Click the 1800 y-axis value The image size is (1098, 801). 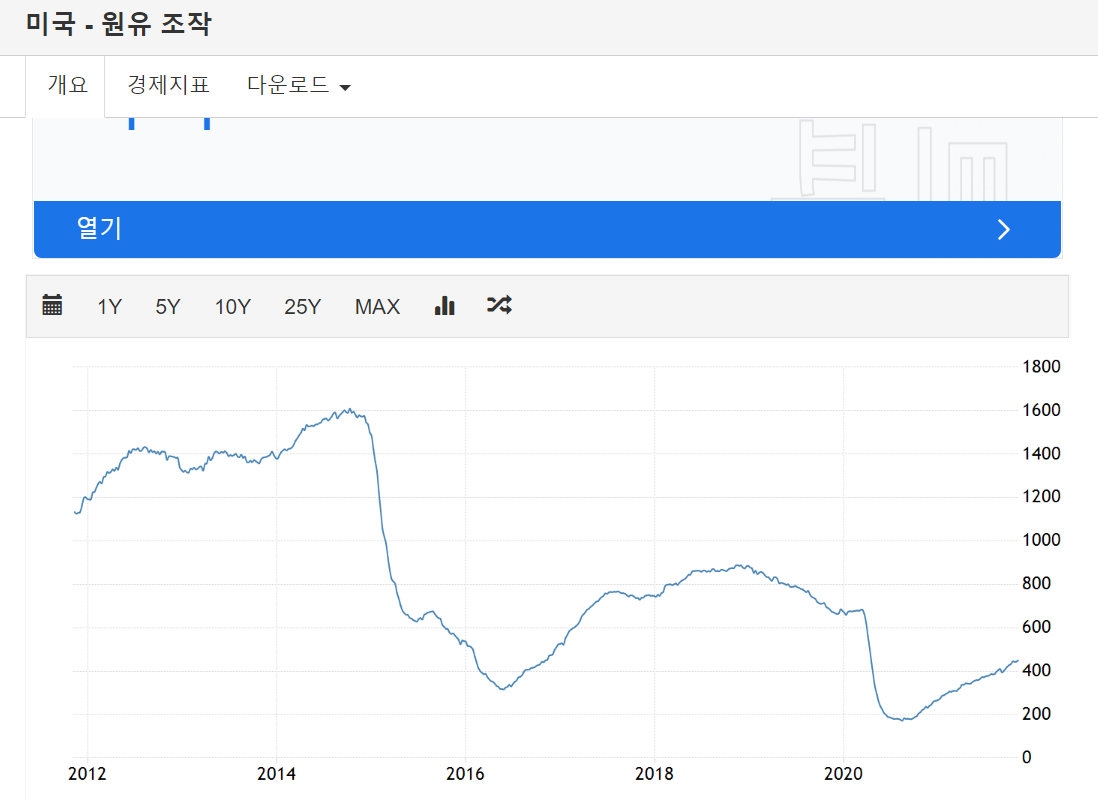[1041, 366]
